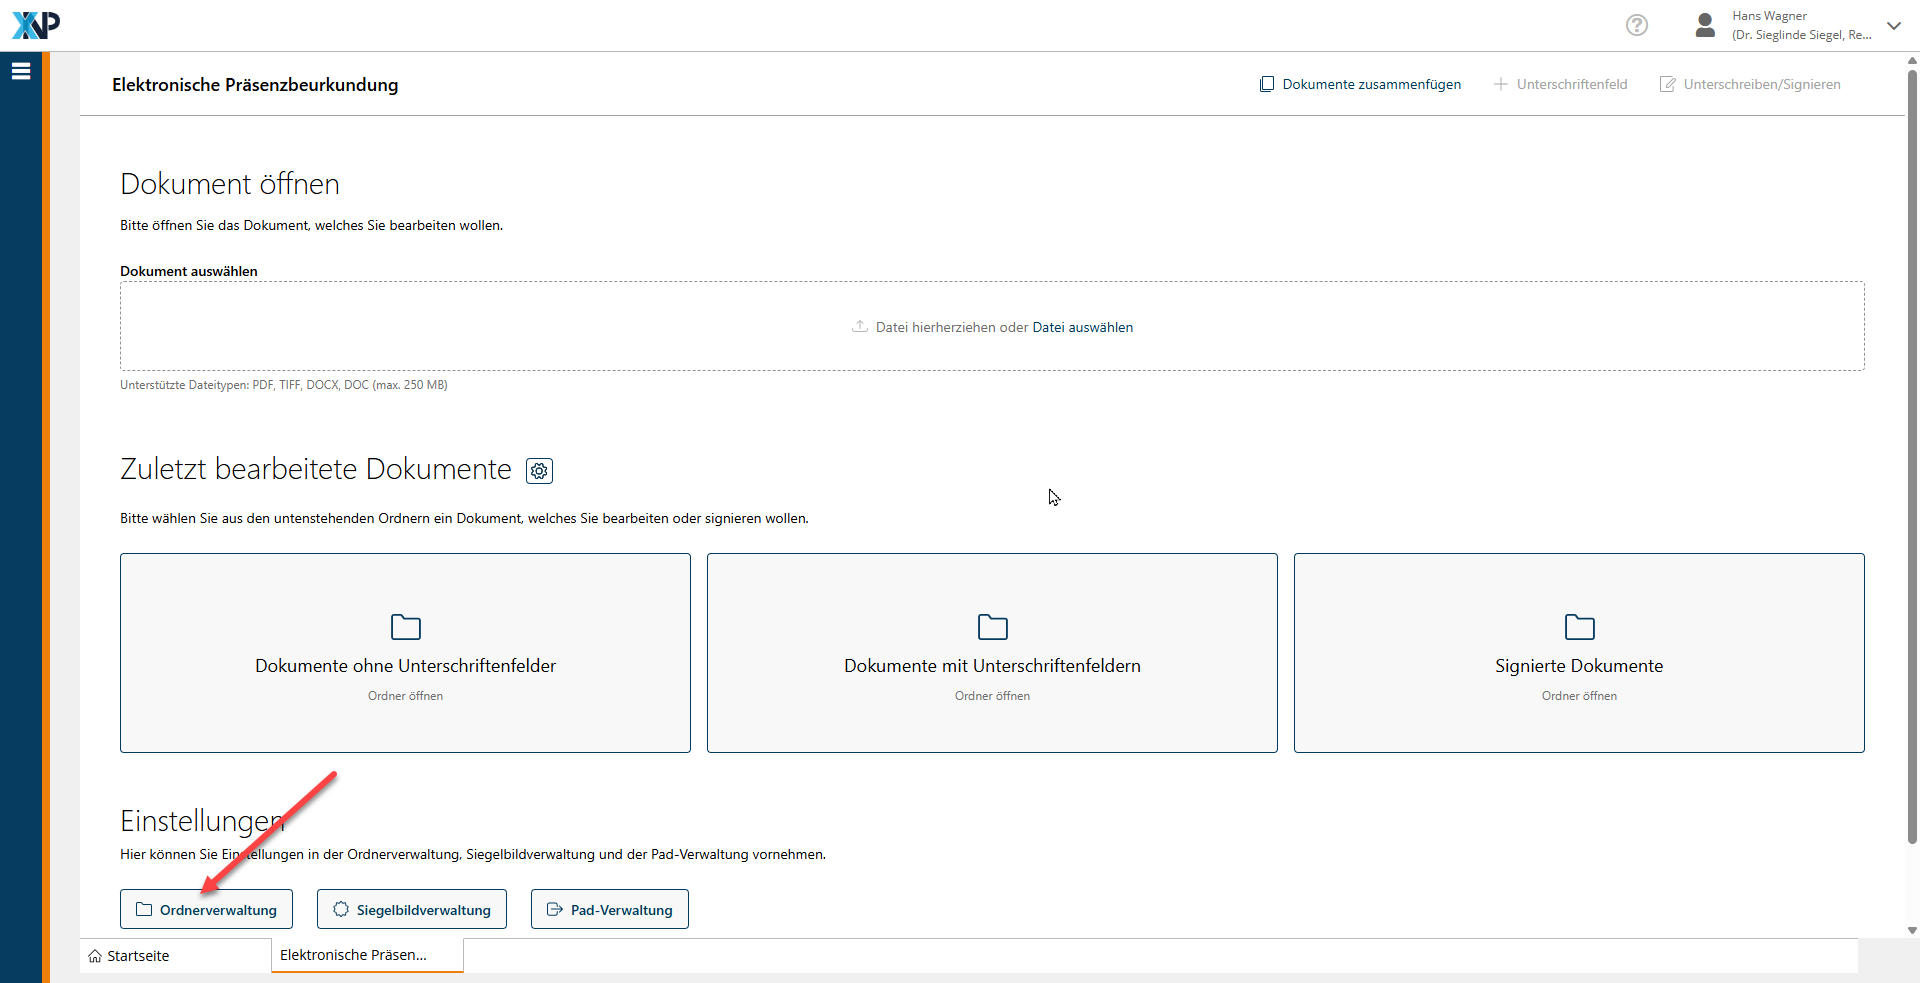Click Dokumente zusammenfügen in toolbar
This screenshot has height=983, width=1920.
click(1360, 84)
